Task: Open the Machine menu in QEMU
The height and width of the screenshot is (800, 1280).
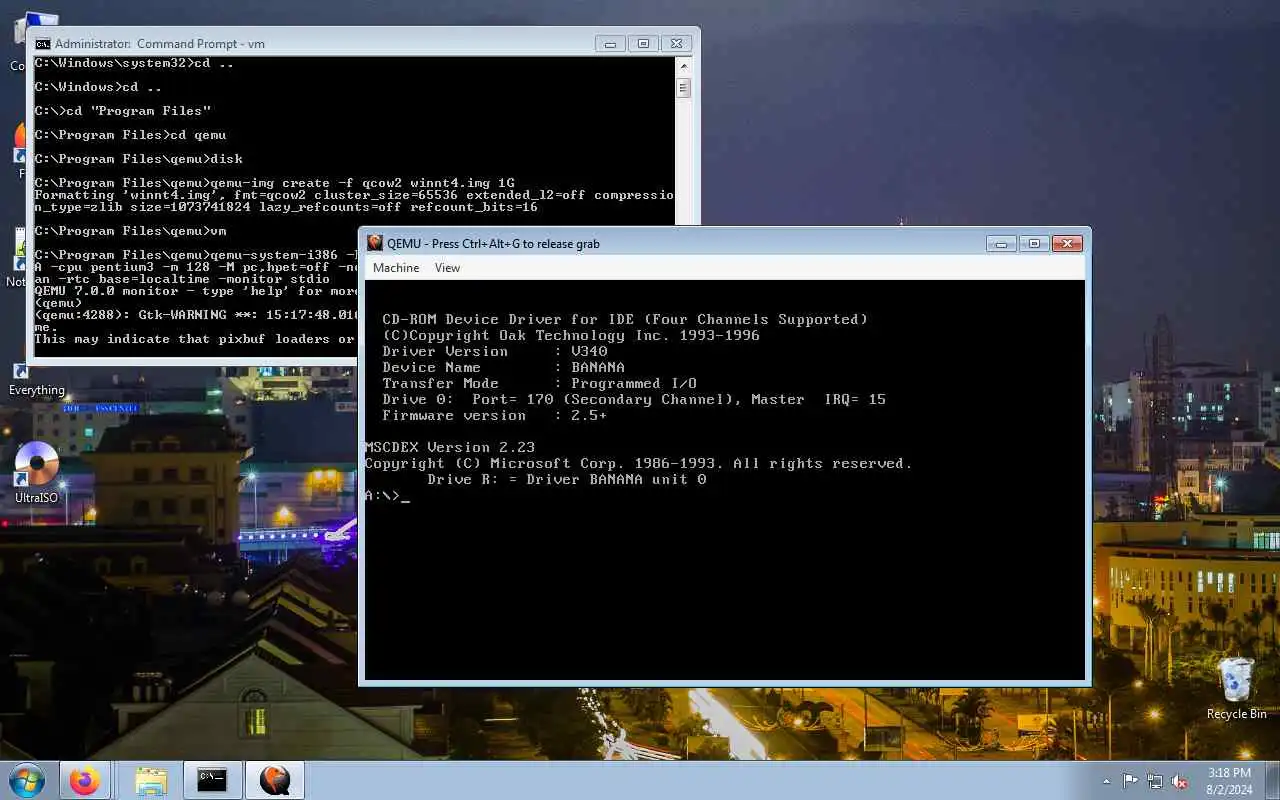Action: 396,268
